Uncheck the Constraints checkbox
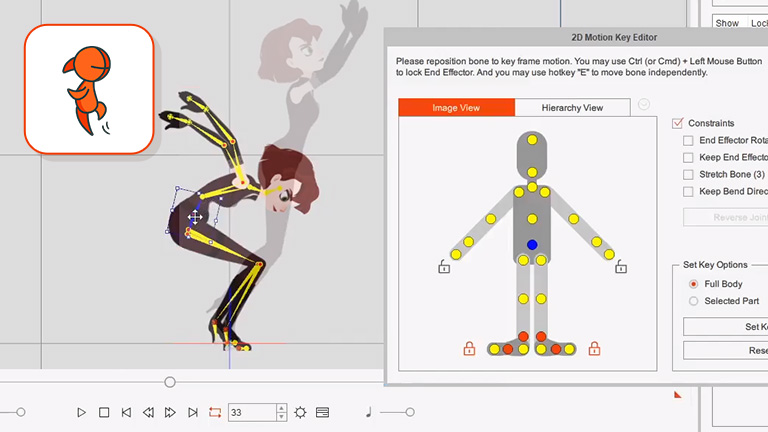Screen dimensions: 768x432 677,123
